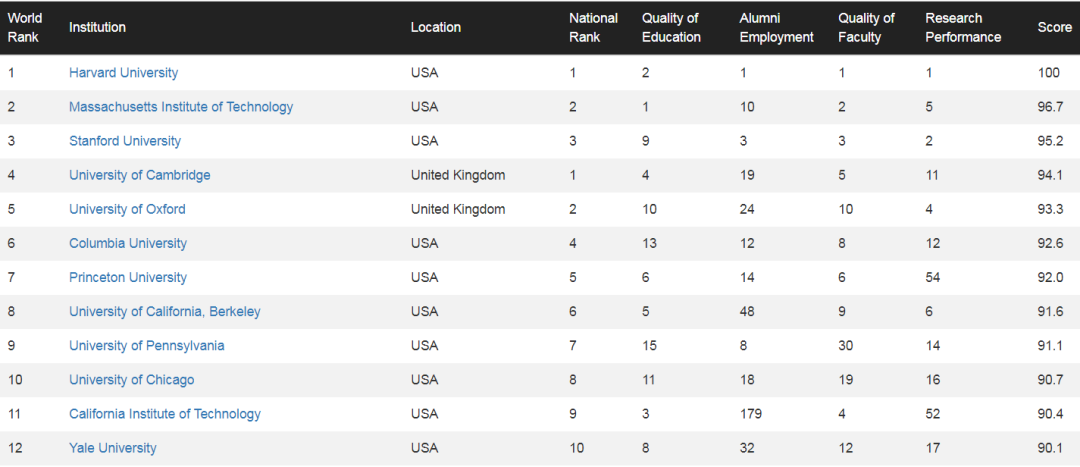Open the University of Chicago link
This screenshot has width=1080, height=467.
(132, 380)
